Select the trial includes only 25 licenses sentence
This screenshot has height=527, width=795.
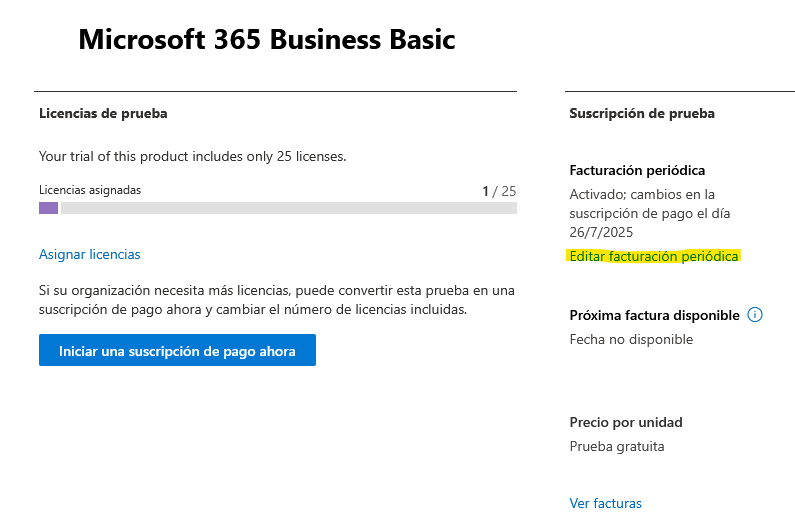pyautogui.click(x=193, y=156)
